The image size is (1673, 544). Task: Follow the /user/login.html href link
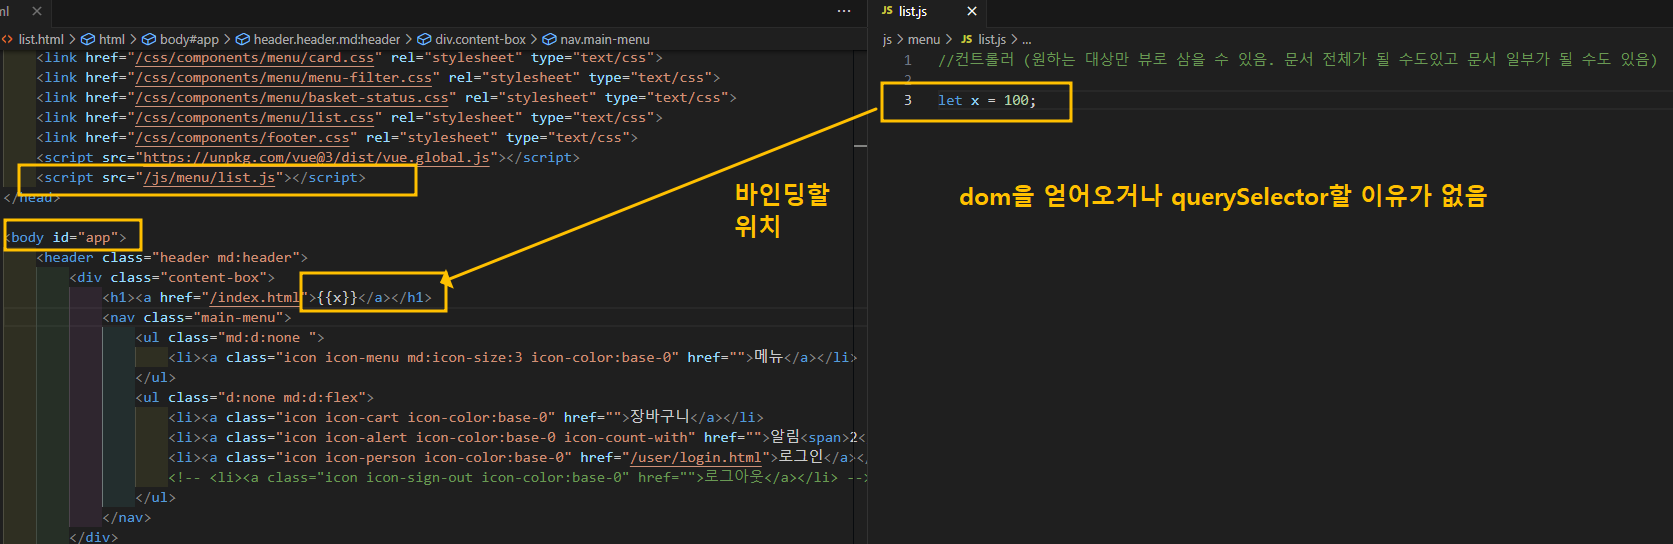pyautogui.click(x=695, y=458)
